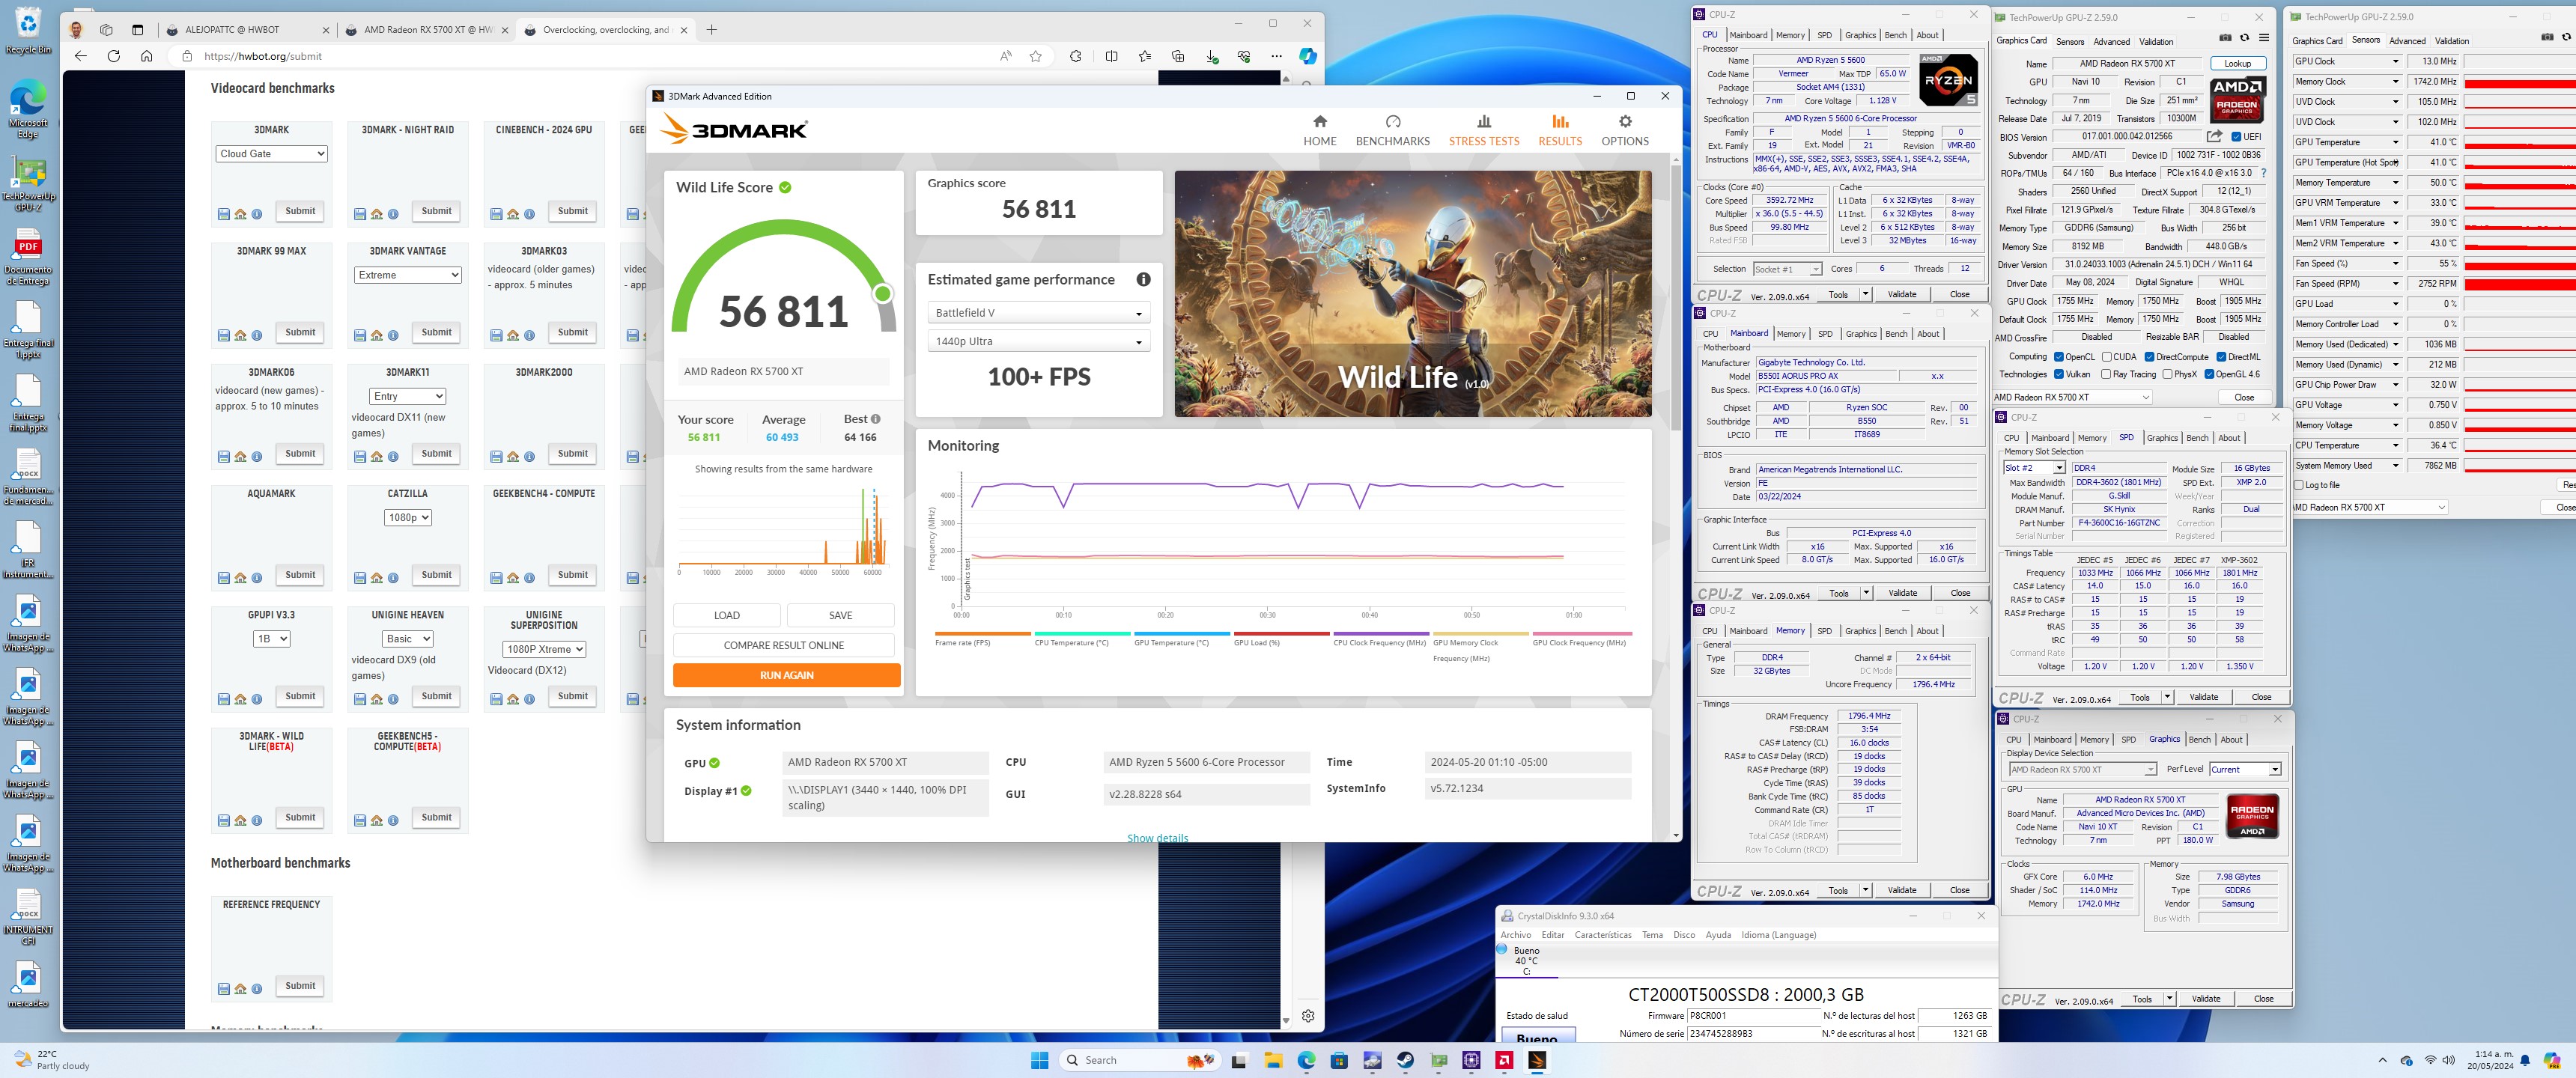2576x1078 pixels.
Task: Open Validation tab in left GPU-Z window
Action: pyautogui.click(x=2156, y=41)
